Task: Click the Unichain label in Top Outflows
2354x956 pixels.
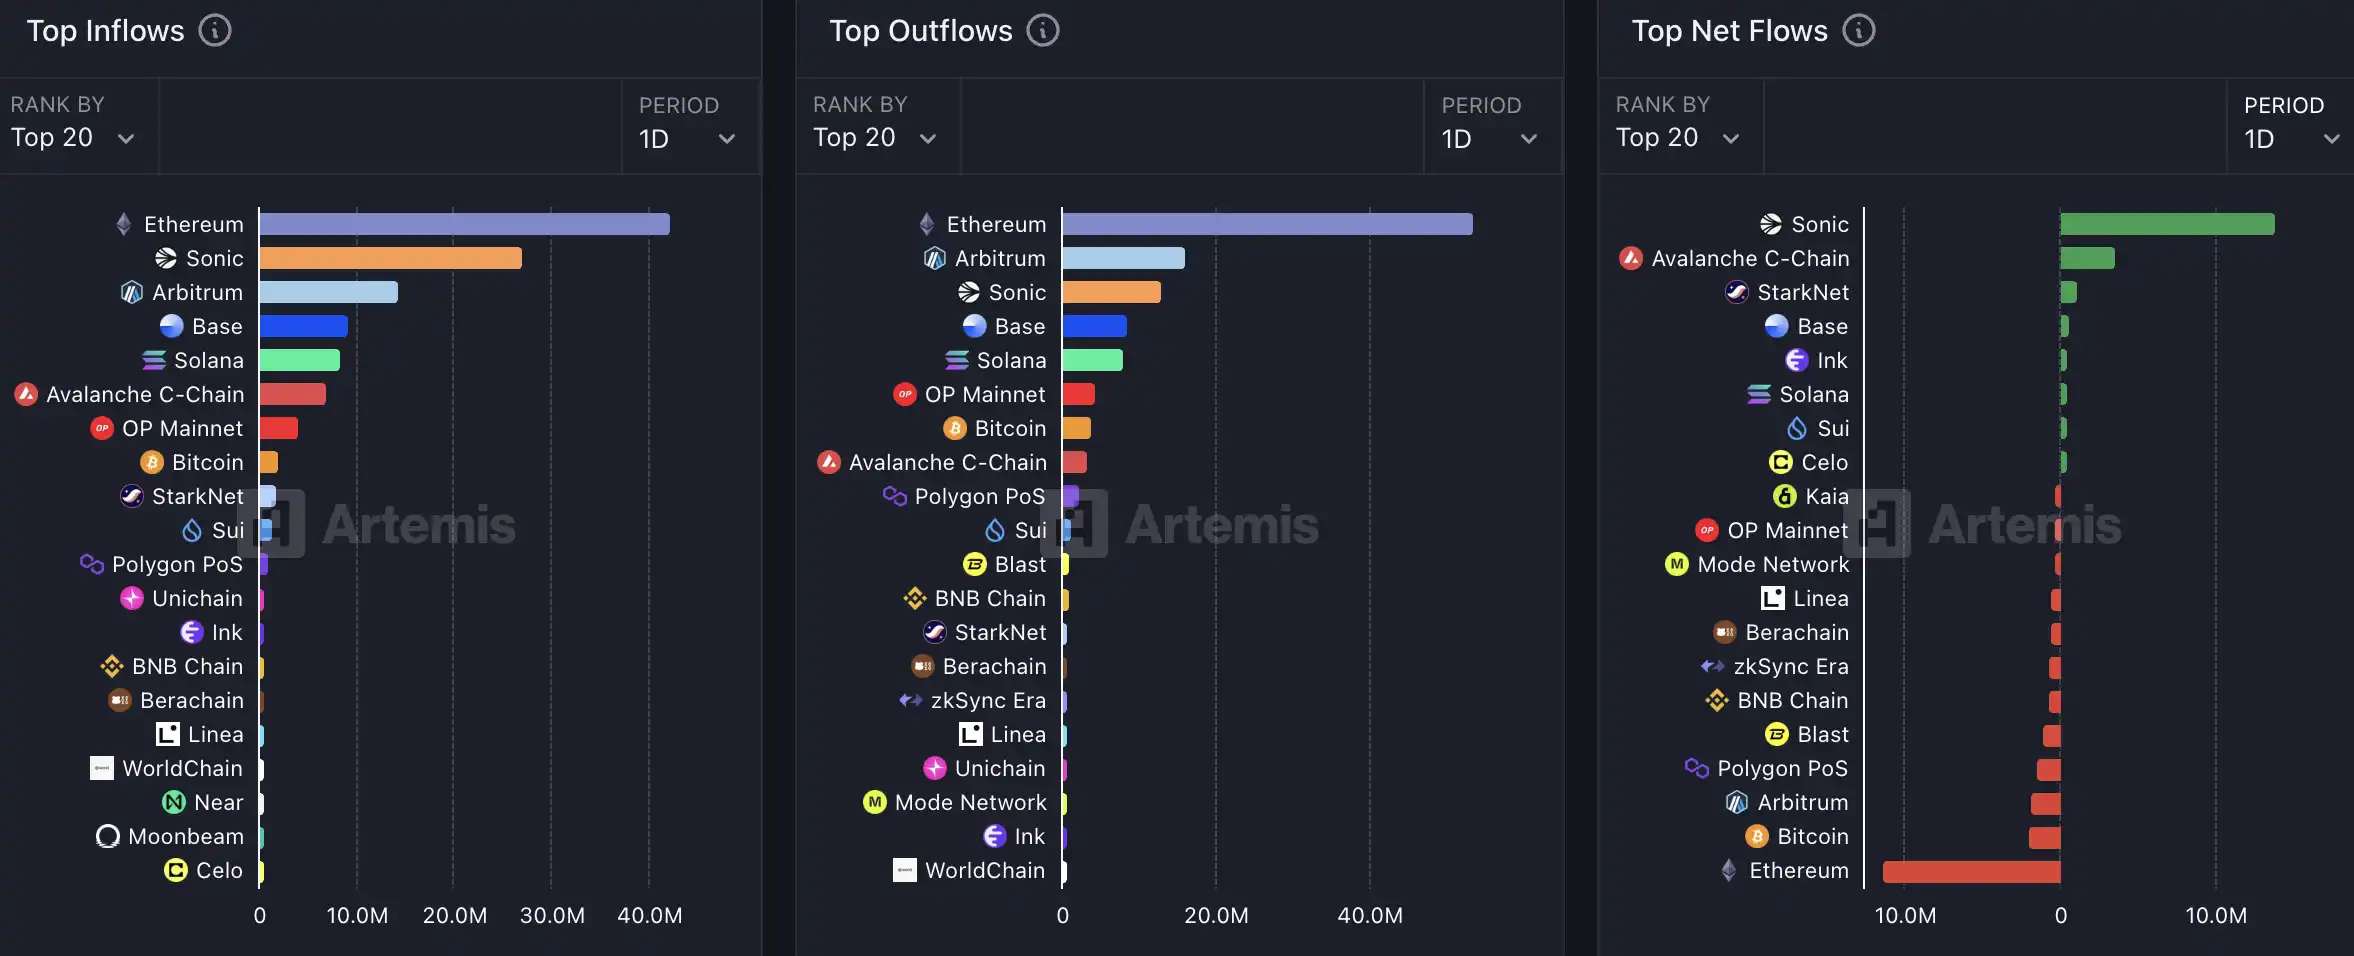Action: [1000, 768]
